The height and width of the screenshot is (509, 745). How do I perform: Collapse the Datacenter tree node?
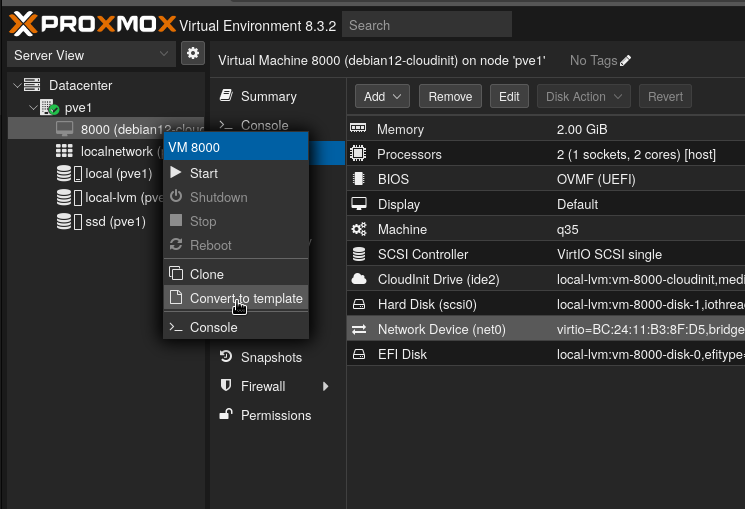pyautogui.click(x=17, y=86)
